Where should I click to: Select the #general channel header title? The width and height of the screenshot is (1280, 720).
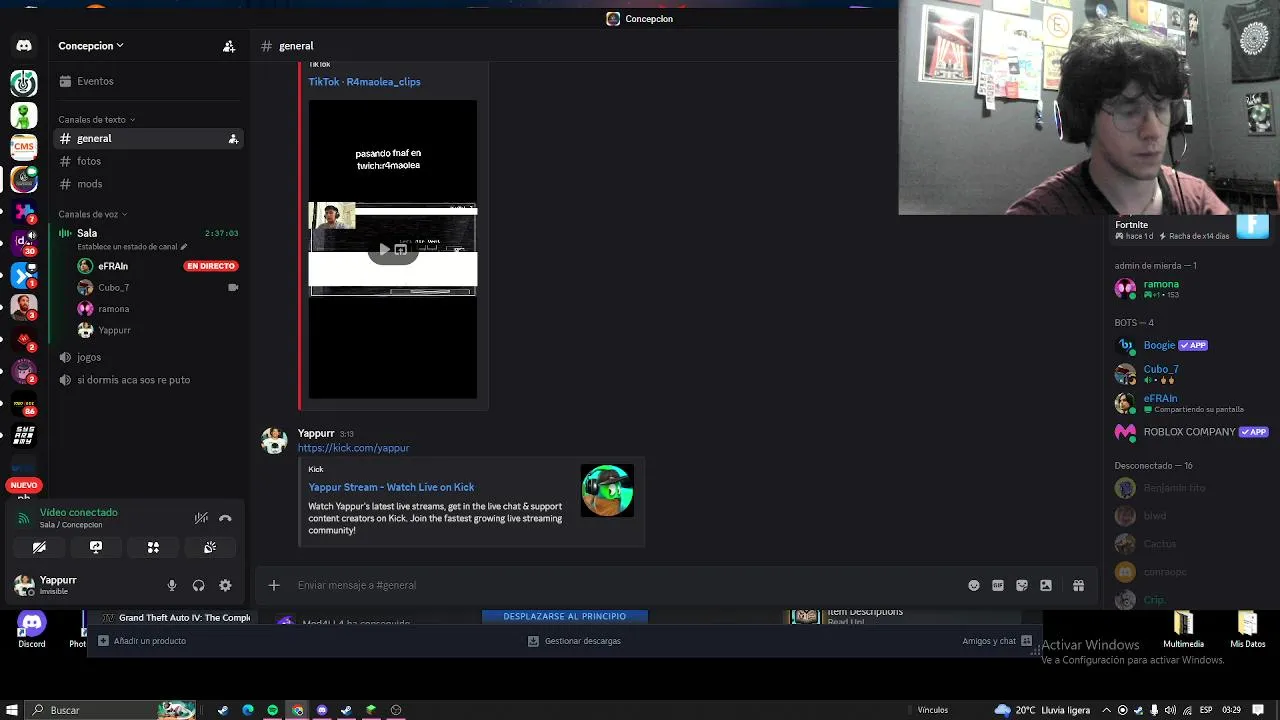(296, 46)
